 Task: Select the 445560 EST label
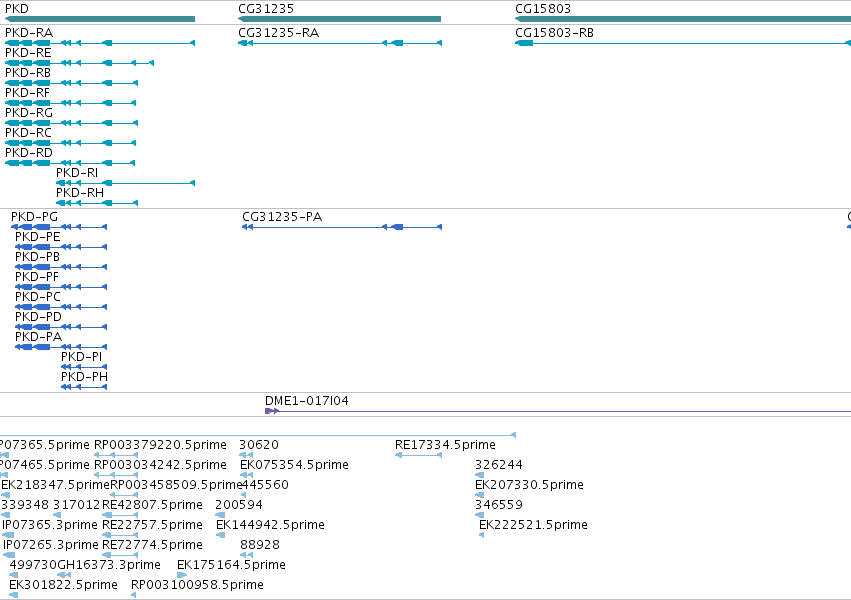265,485
